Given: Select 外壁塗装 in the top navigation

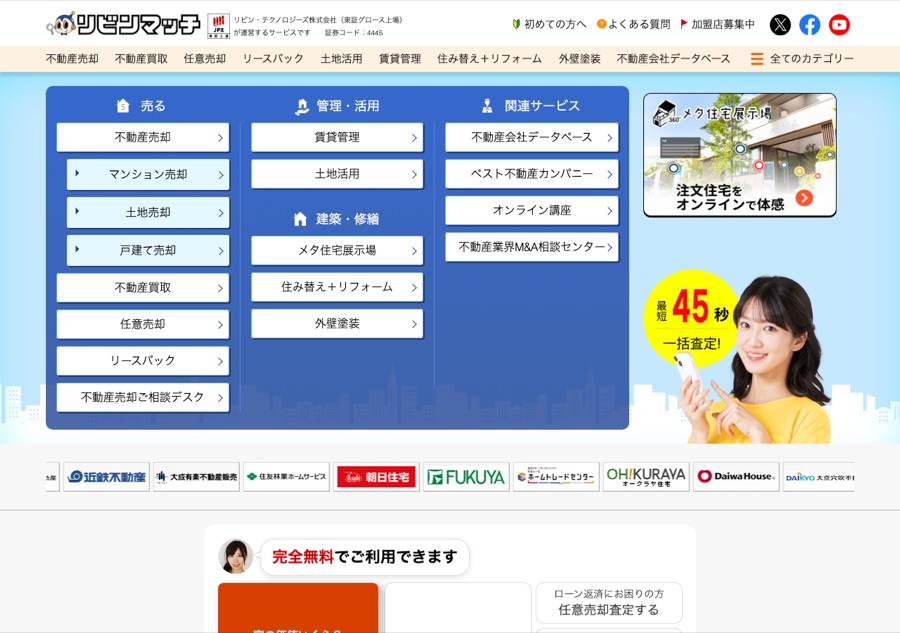Looking at the screenshot, I should coord(580,59).
